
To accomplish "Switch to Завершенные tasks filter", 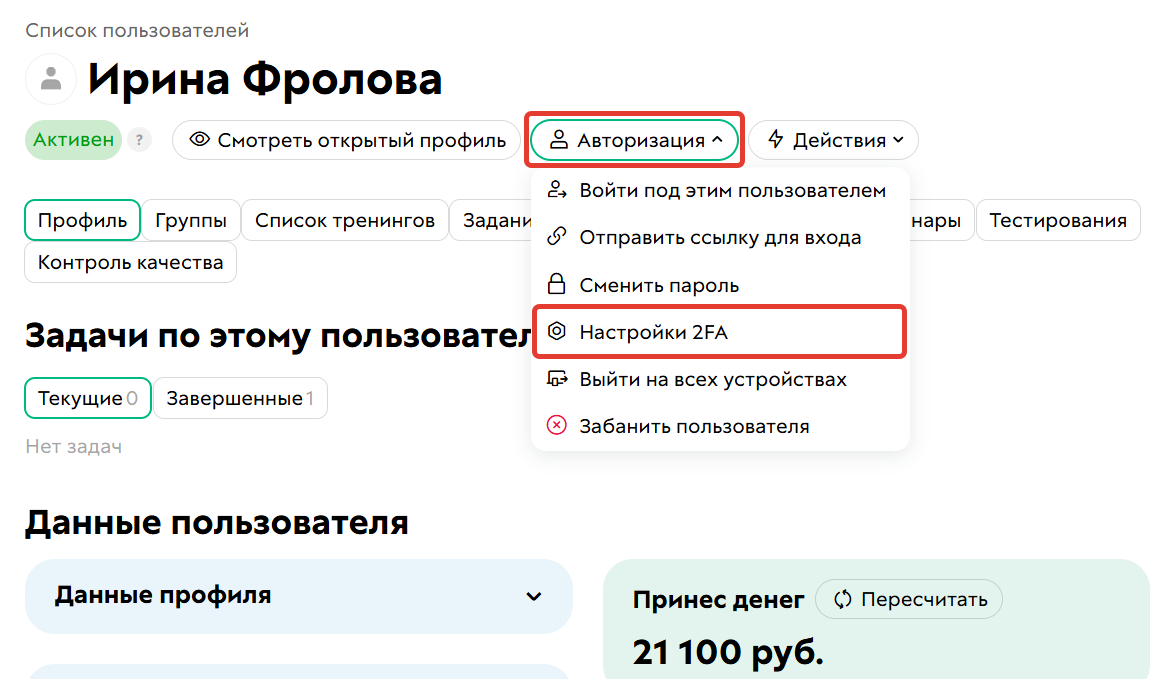I will coord(240,398).
